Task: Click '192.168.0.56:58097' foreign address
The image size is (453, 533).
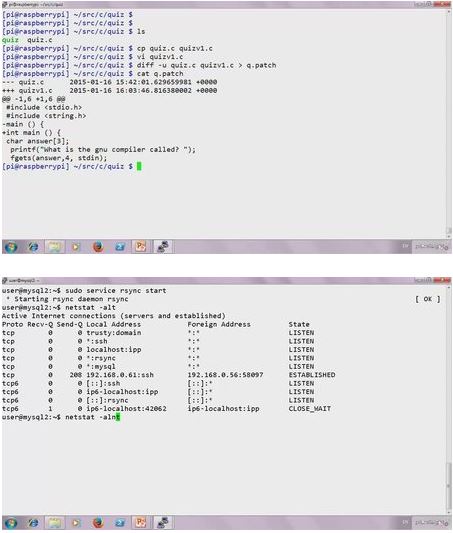Action: click(225, 375)
